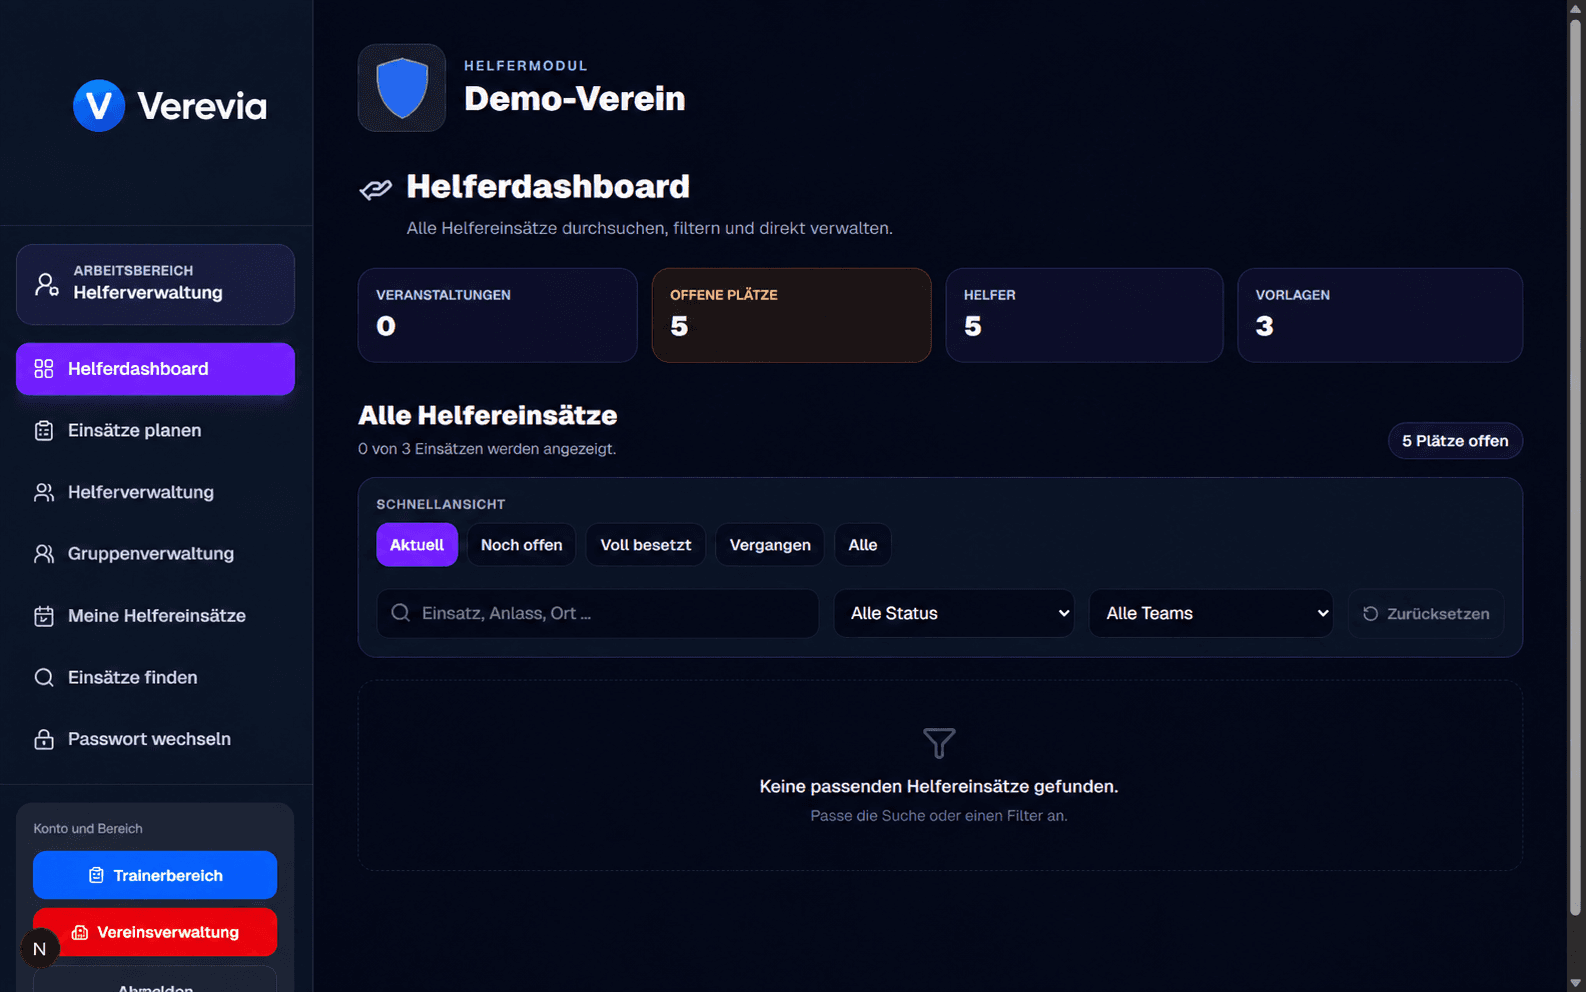Click the Arbeitsbereich user icon
This screenshot has height=992, width=1586.
point(46,285)
